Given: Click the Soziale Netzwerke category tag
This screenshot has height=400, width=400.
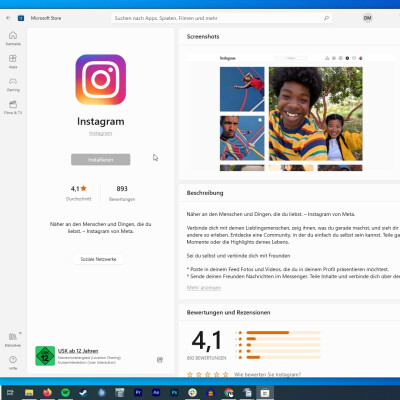Looking at the screenshot, I should coord(98,259).
